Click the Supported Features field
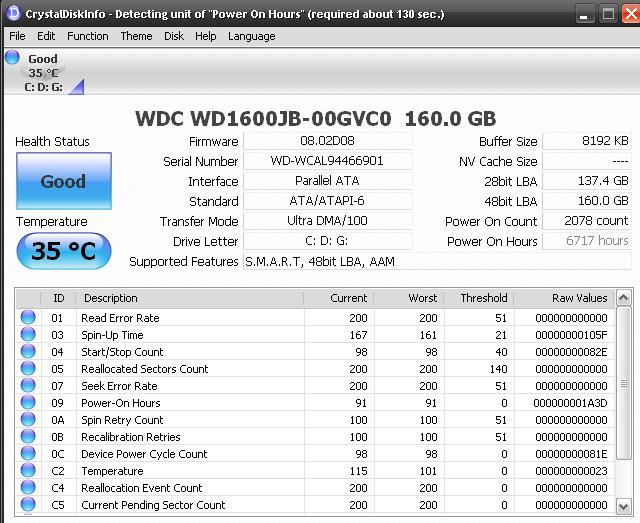Viewport: 640px width, 523px height. [437, 261]
